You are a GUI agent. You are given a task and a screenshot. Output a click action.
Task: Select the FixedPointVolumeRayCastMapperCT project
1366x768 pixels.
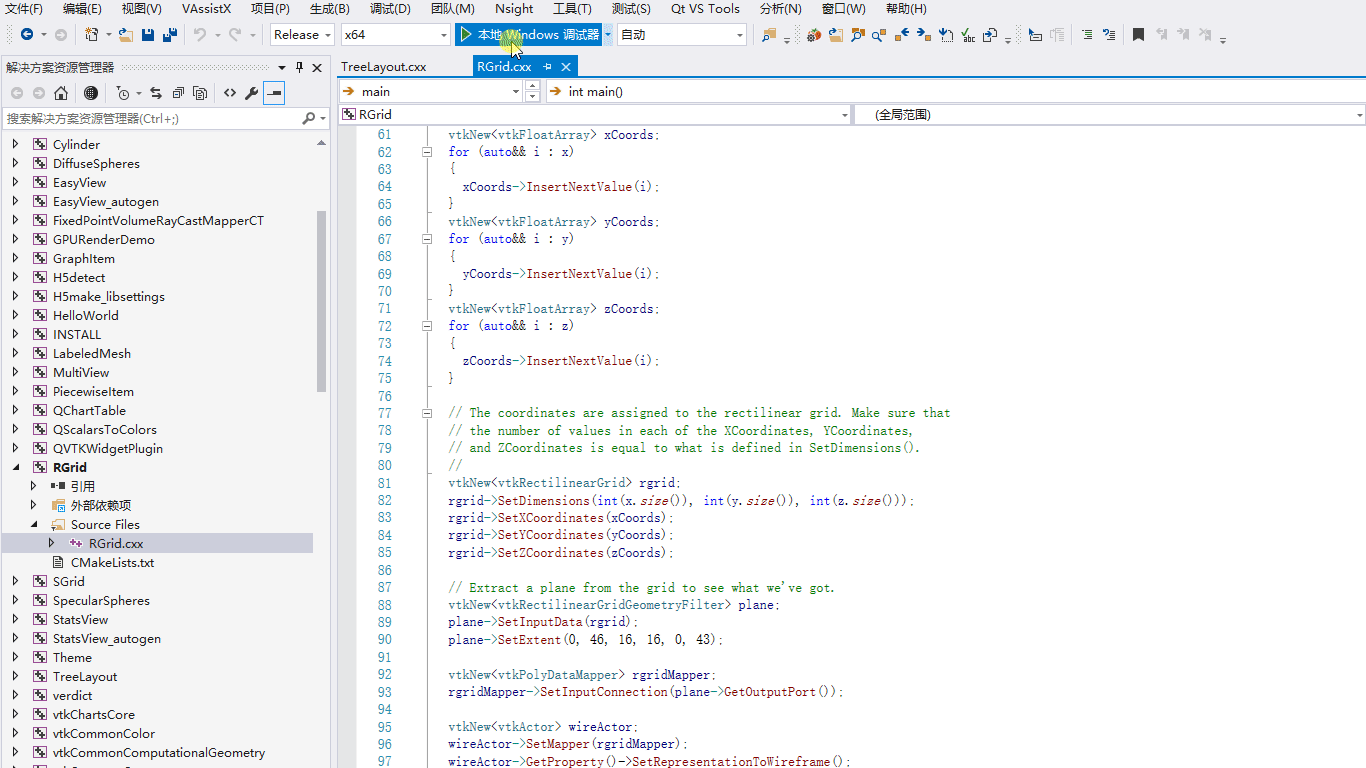158,220
